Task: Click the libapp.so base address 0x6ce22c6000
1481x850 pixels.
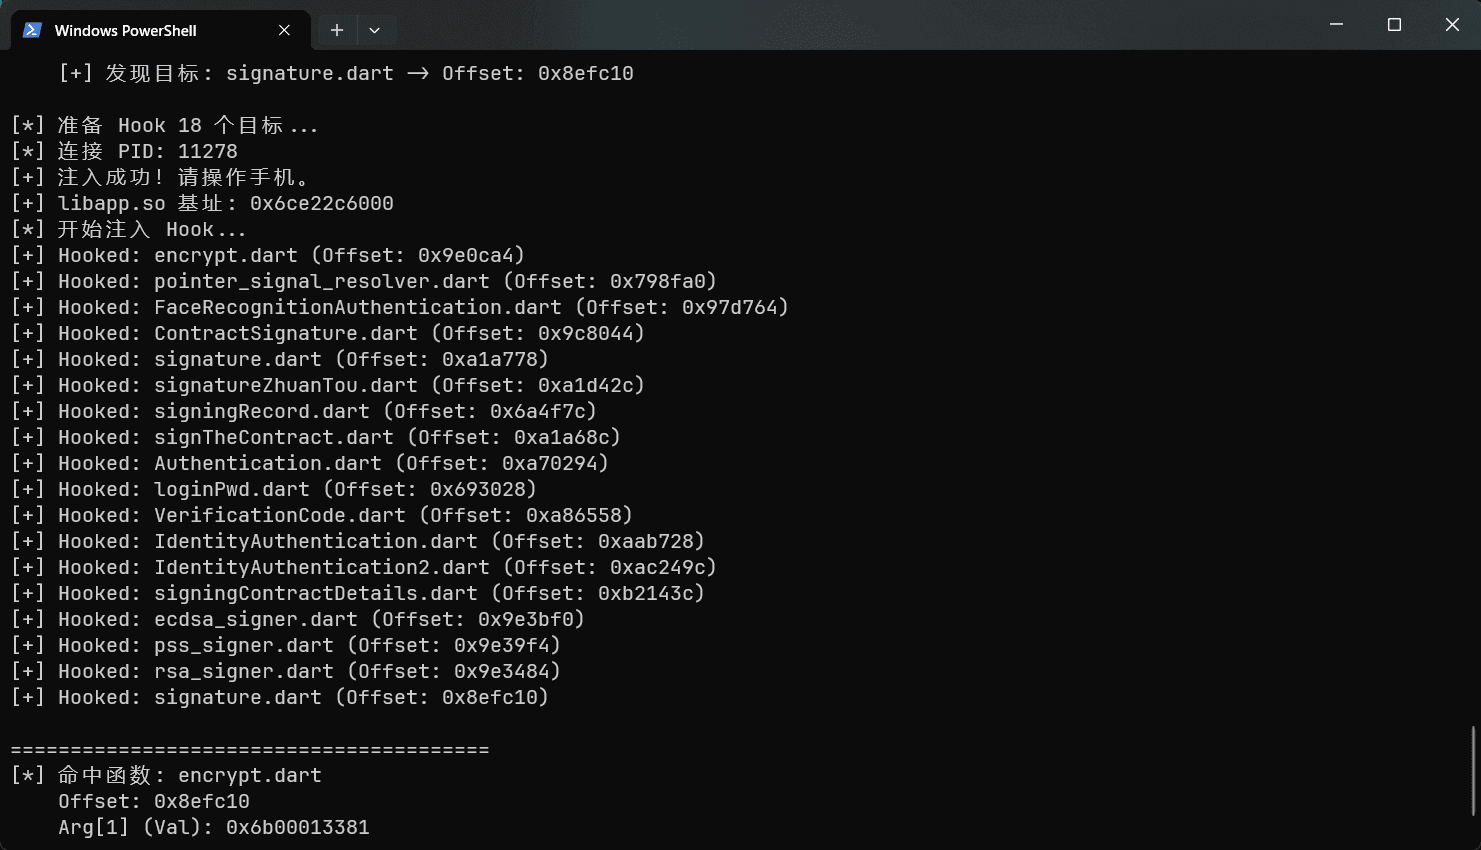Action: [x=321, y=203]
